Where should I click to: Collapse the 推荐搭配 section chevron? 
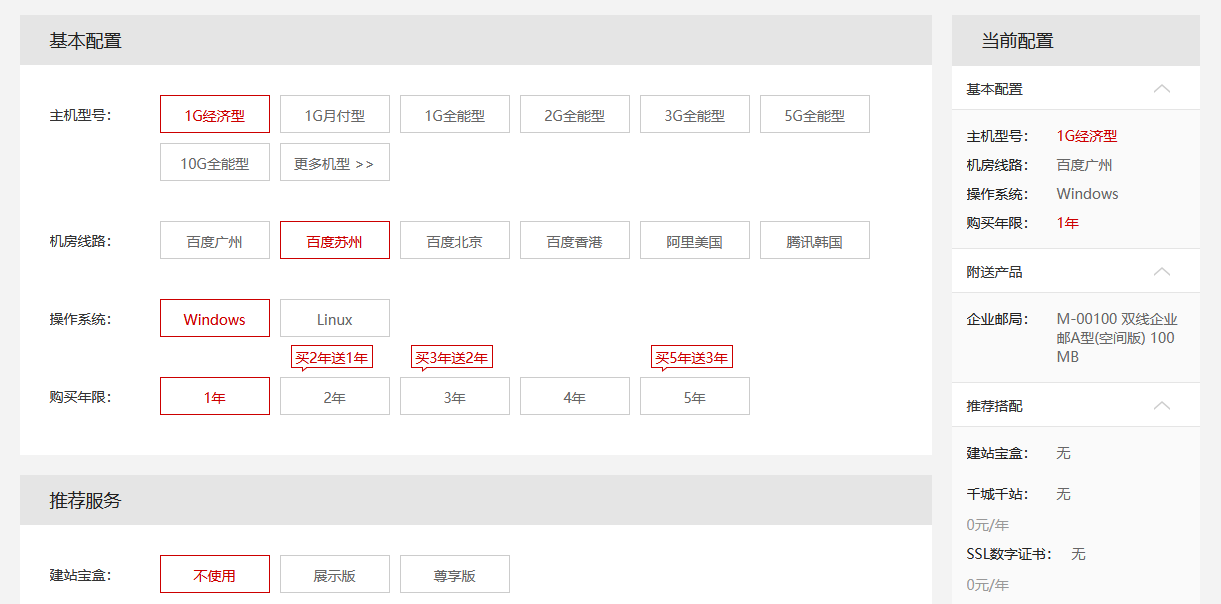tap(1161, 406)
